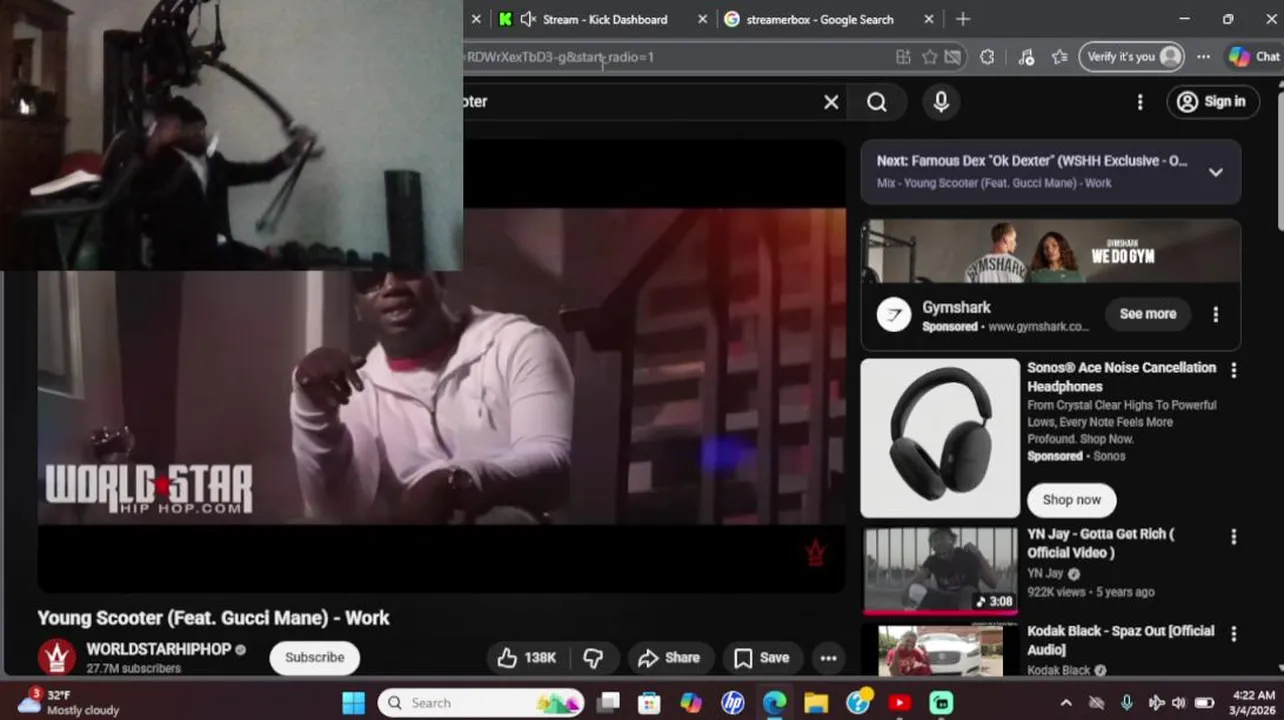
Task: Open more actions menu beside Save
Action: (x=828, y=657)
